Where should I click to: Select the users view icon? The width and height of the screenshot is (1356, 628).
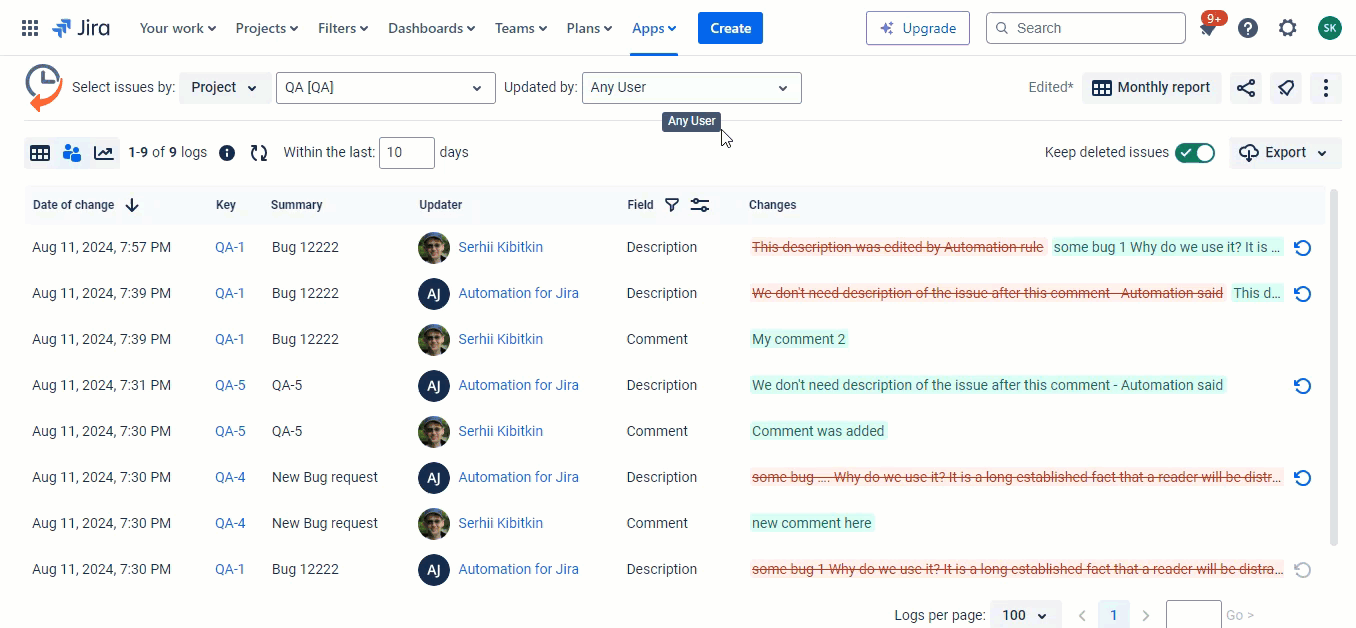coord(72,152)
